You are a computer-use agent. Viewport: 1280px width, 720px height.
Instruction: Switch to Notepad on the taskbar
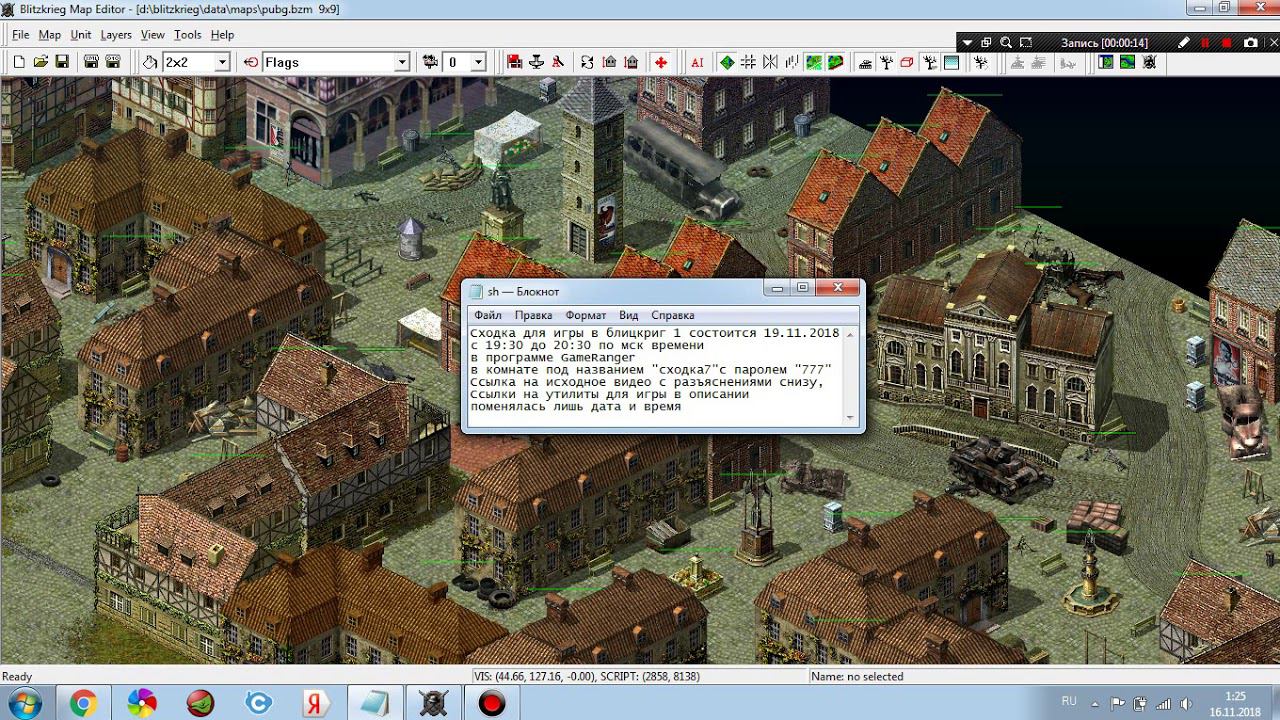point(374,703)
